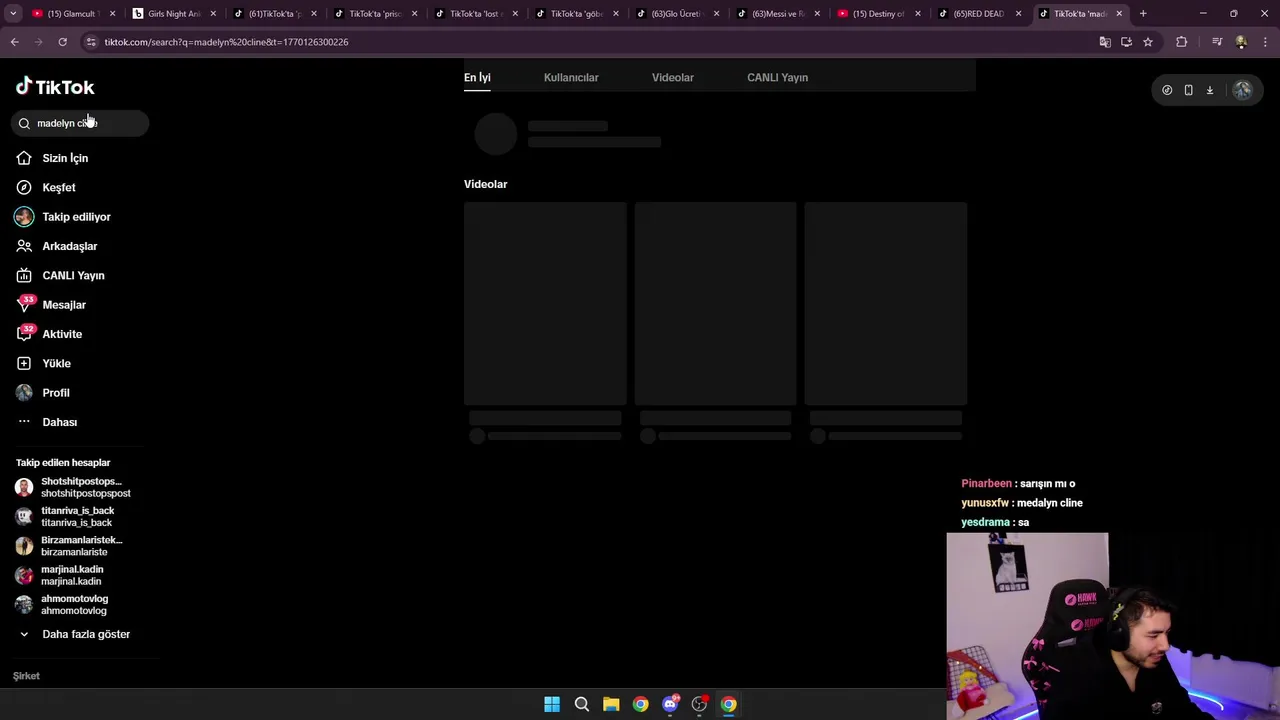
Task: Open titanriva_is_back followed account
Action: coord(65,516)
